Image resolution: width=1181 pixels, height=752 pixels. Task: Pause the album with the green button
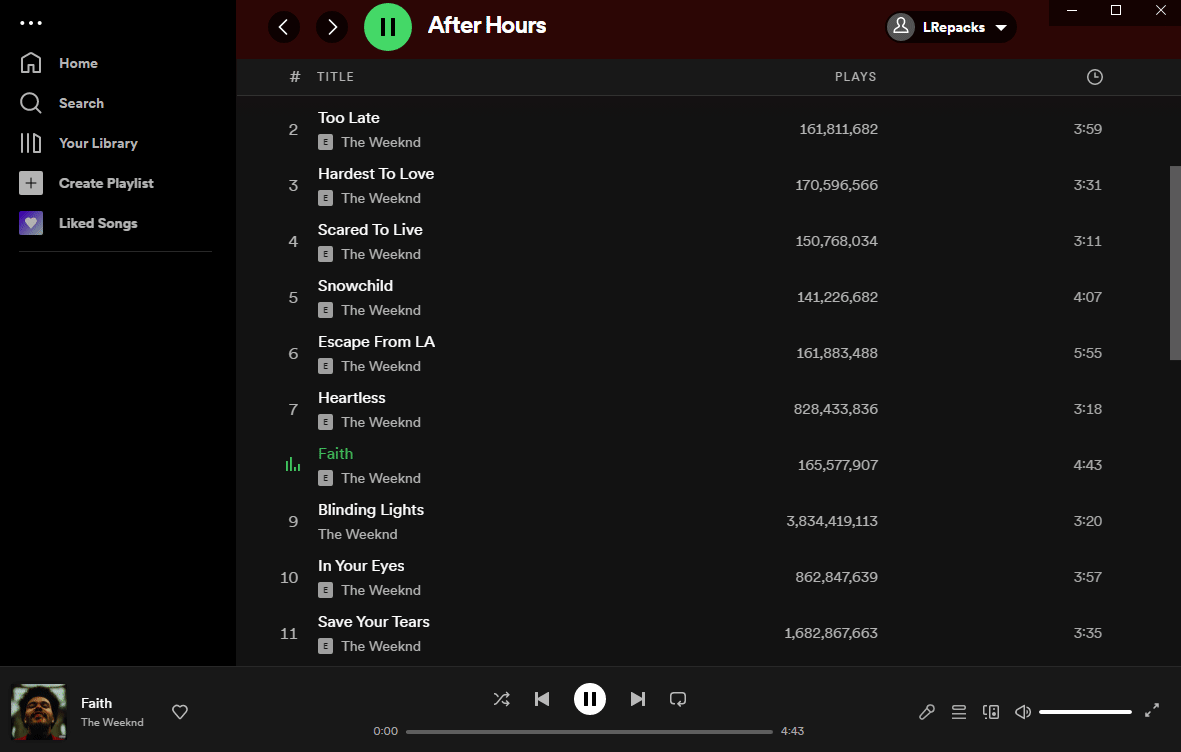pyautogui.click(x=388, y=27)
